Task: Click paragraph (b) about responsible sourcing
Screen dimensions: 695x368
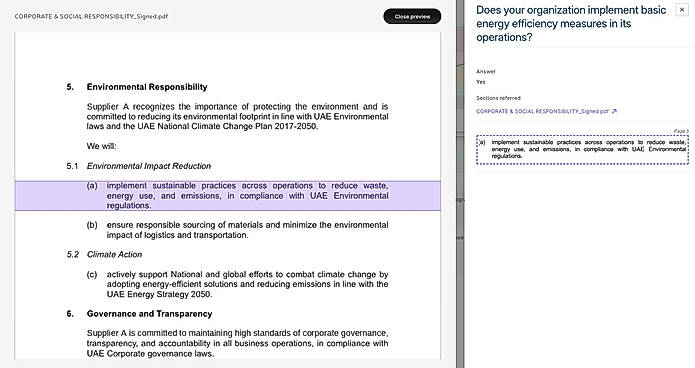Action: point(238,230)
